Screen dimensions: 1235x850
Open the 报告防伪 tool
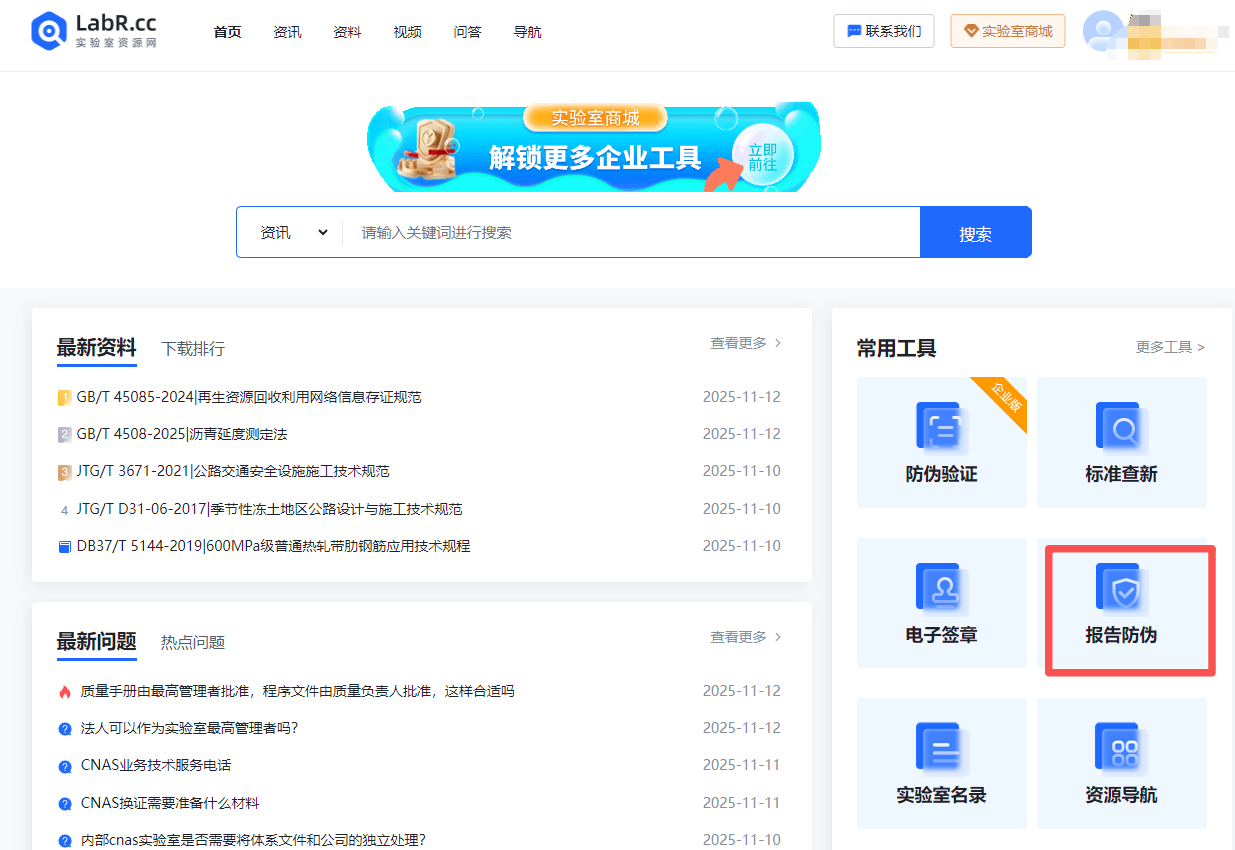pyautogui.click(x=1128, y=610)
